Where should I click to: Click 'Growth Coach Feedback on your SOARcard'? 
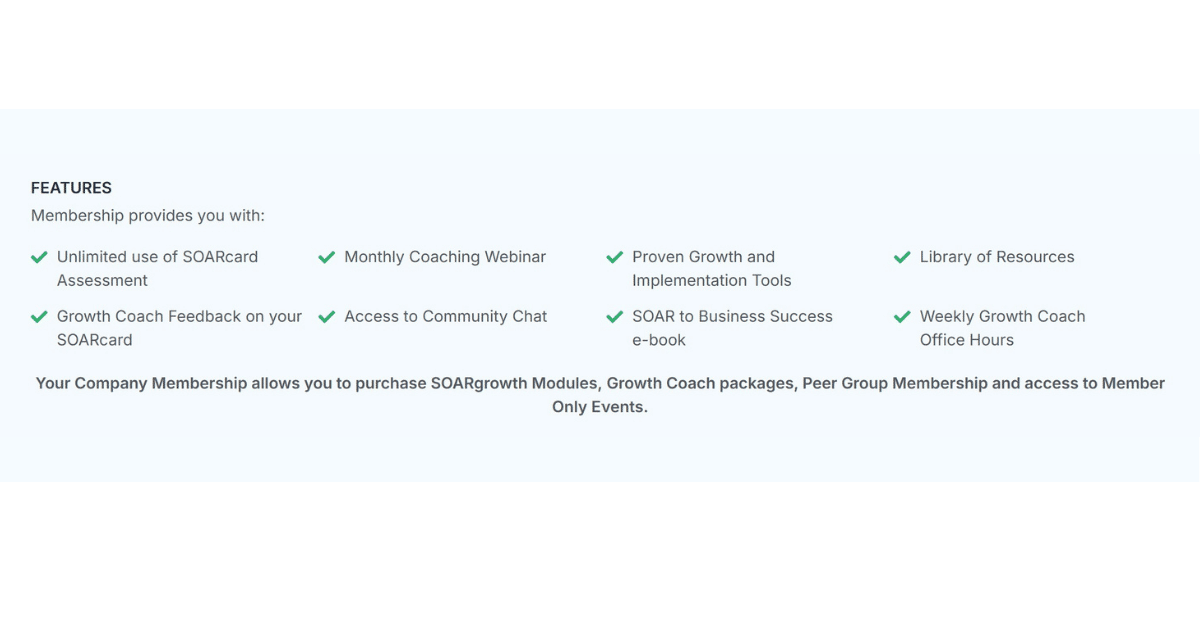tap(179, 328)
